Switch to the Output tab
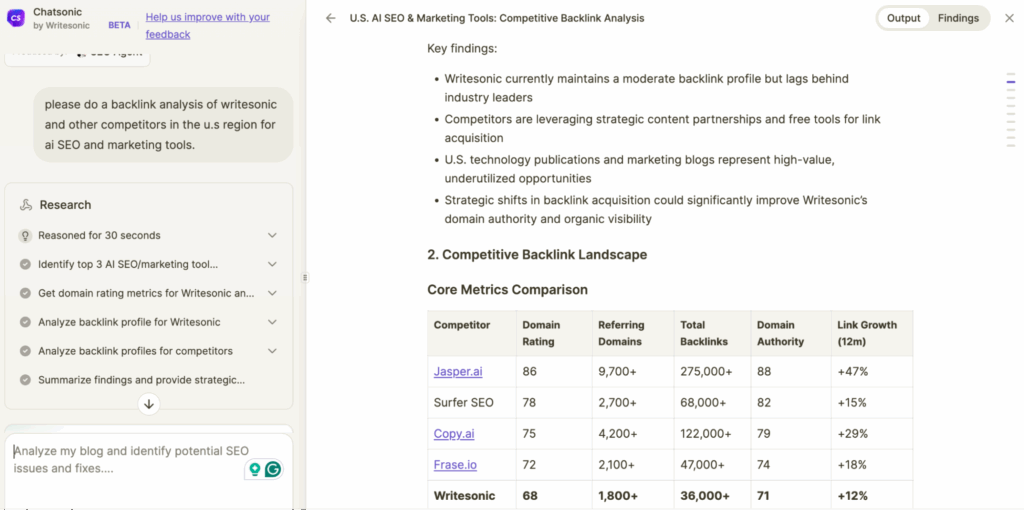The width and height of the screenshot is (1024, 510). [x=903, y=18]
